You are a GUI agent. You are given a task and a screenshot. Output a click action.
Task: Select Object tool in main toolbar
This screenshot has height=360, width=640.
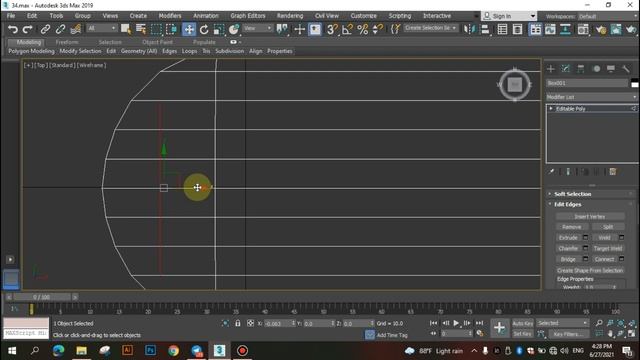pos(126,29)
